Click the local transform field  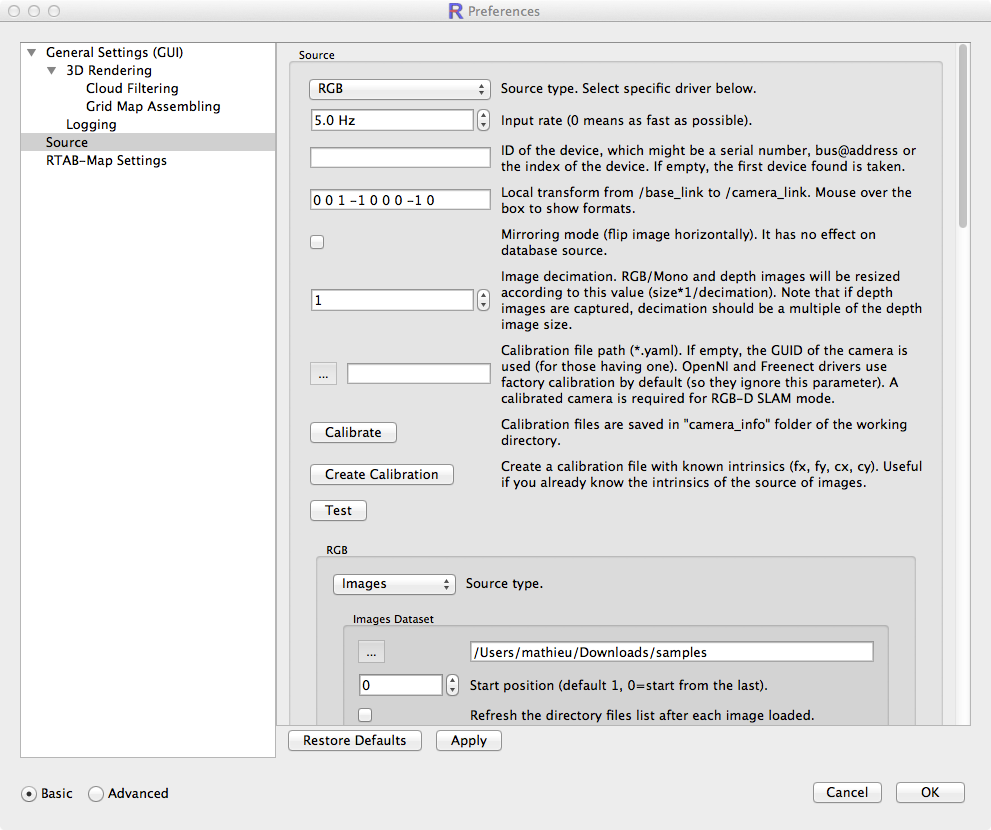pyautogui.click(x=400, y=200)
